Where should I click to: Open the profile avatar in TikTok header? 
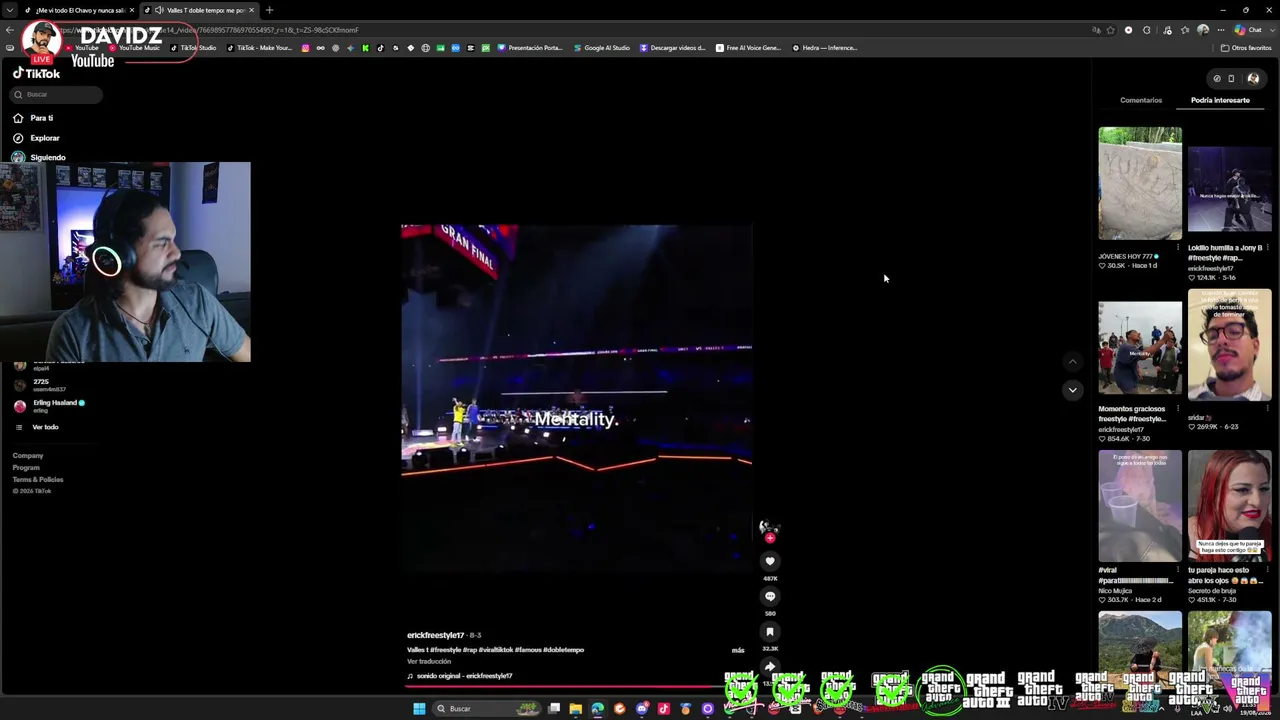click(x=1253, y=78)
